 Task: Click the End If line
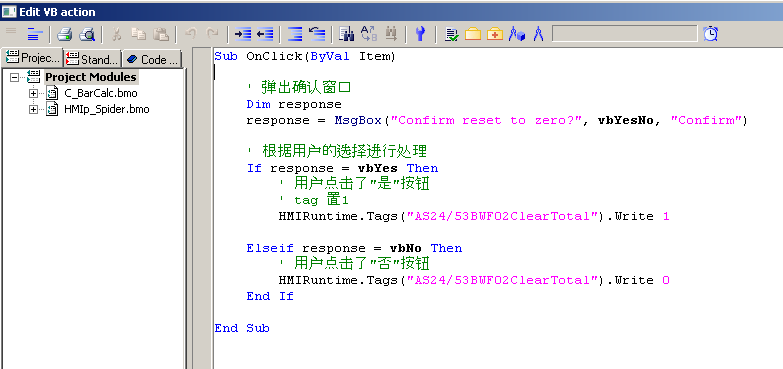click(270, 296)
